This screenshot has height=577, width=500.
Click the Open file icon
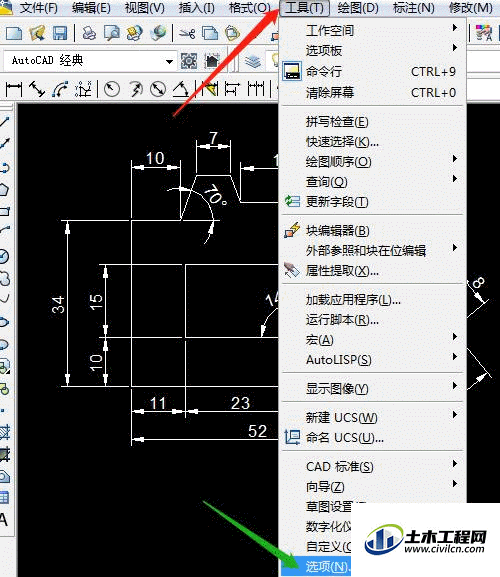click(x=37, y=33)
